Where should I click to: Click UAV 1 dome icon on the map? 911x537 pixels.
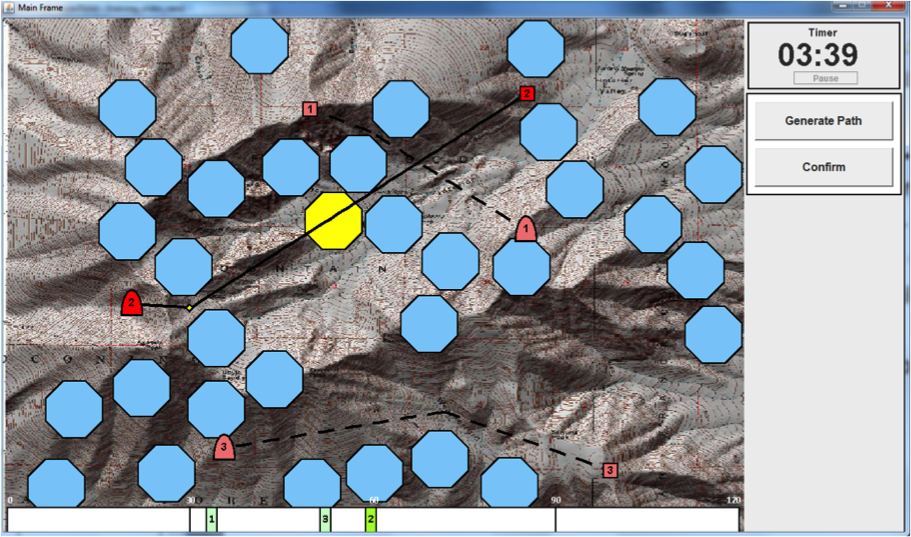pos(525,229)
